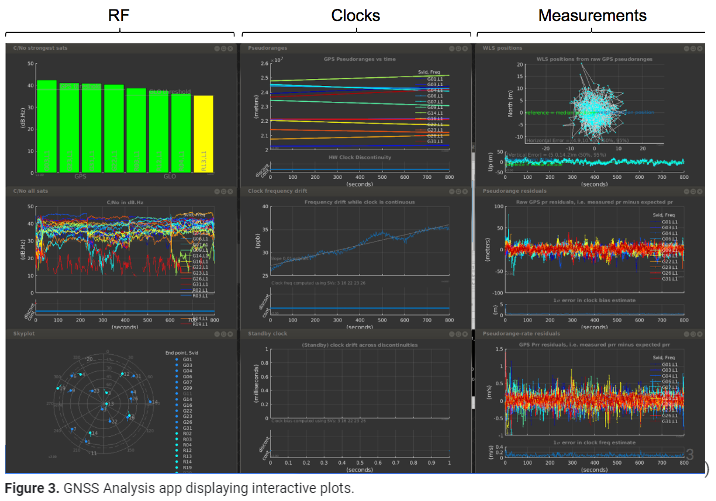
Task: Click rightmost header icon on Pseudoranges panel
Action: click(466, 48)
